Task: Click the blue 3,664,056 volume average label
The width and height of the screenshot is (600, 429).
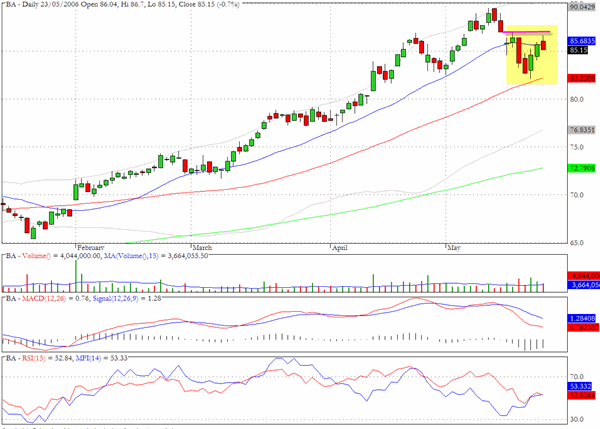Action: 584,285
